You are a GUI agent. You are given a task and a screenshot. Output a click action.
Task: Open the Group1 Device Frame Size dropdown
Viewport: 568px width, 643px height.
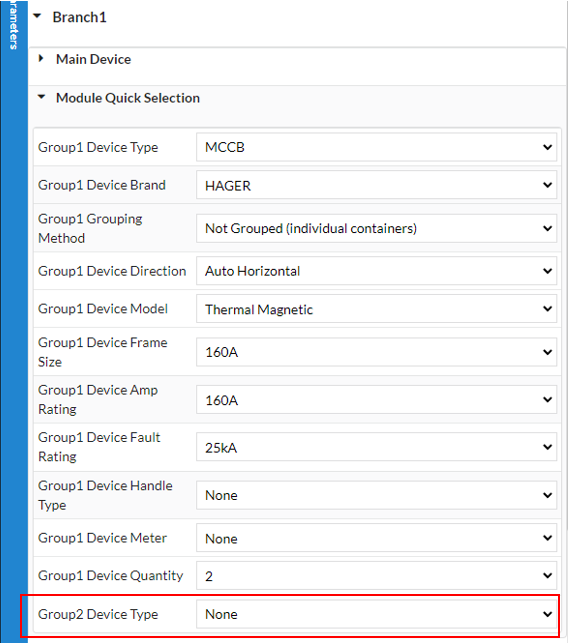[x=376, y=352]
